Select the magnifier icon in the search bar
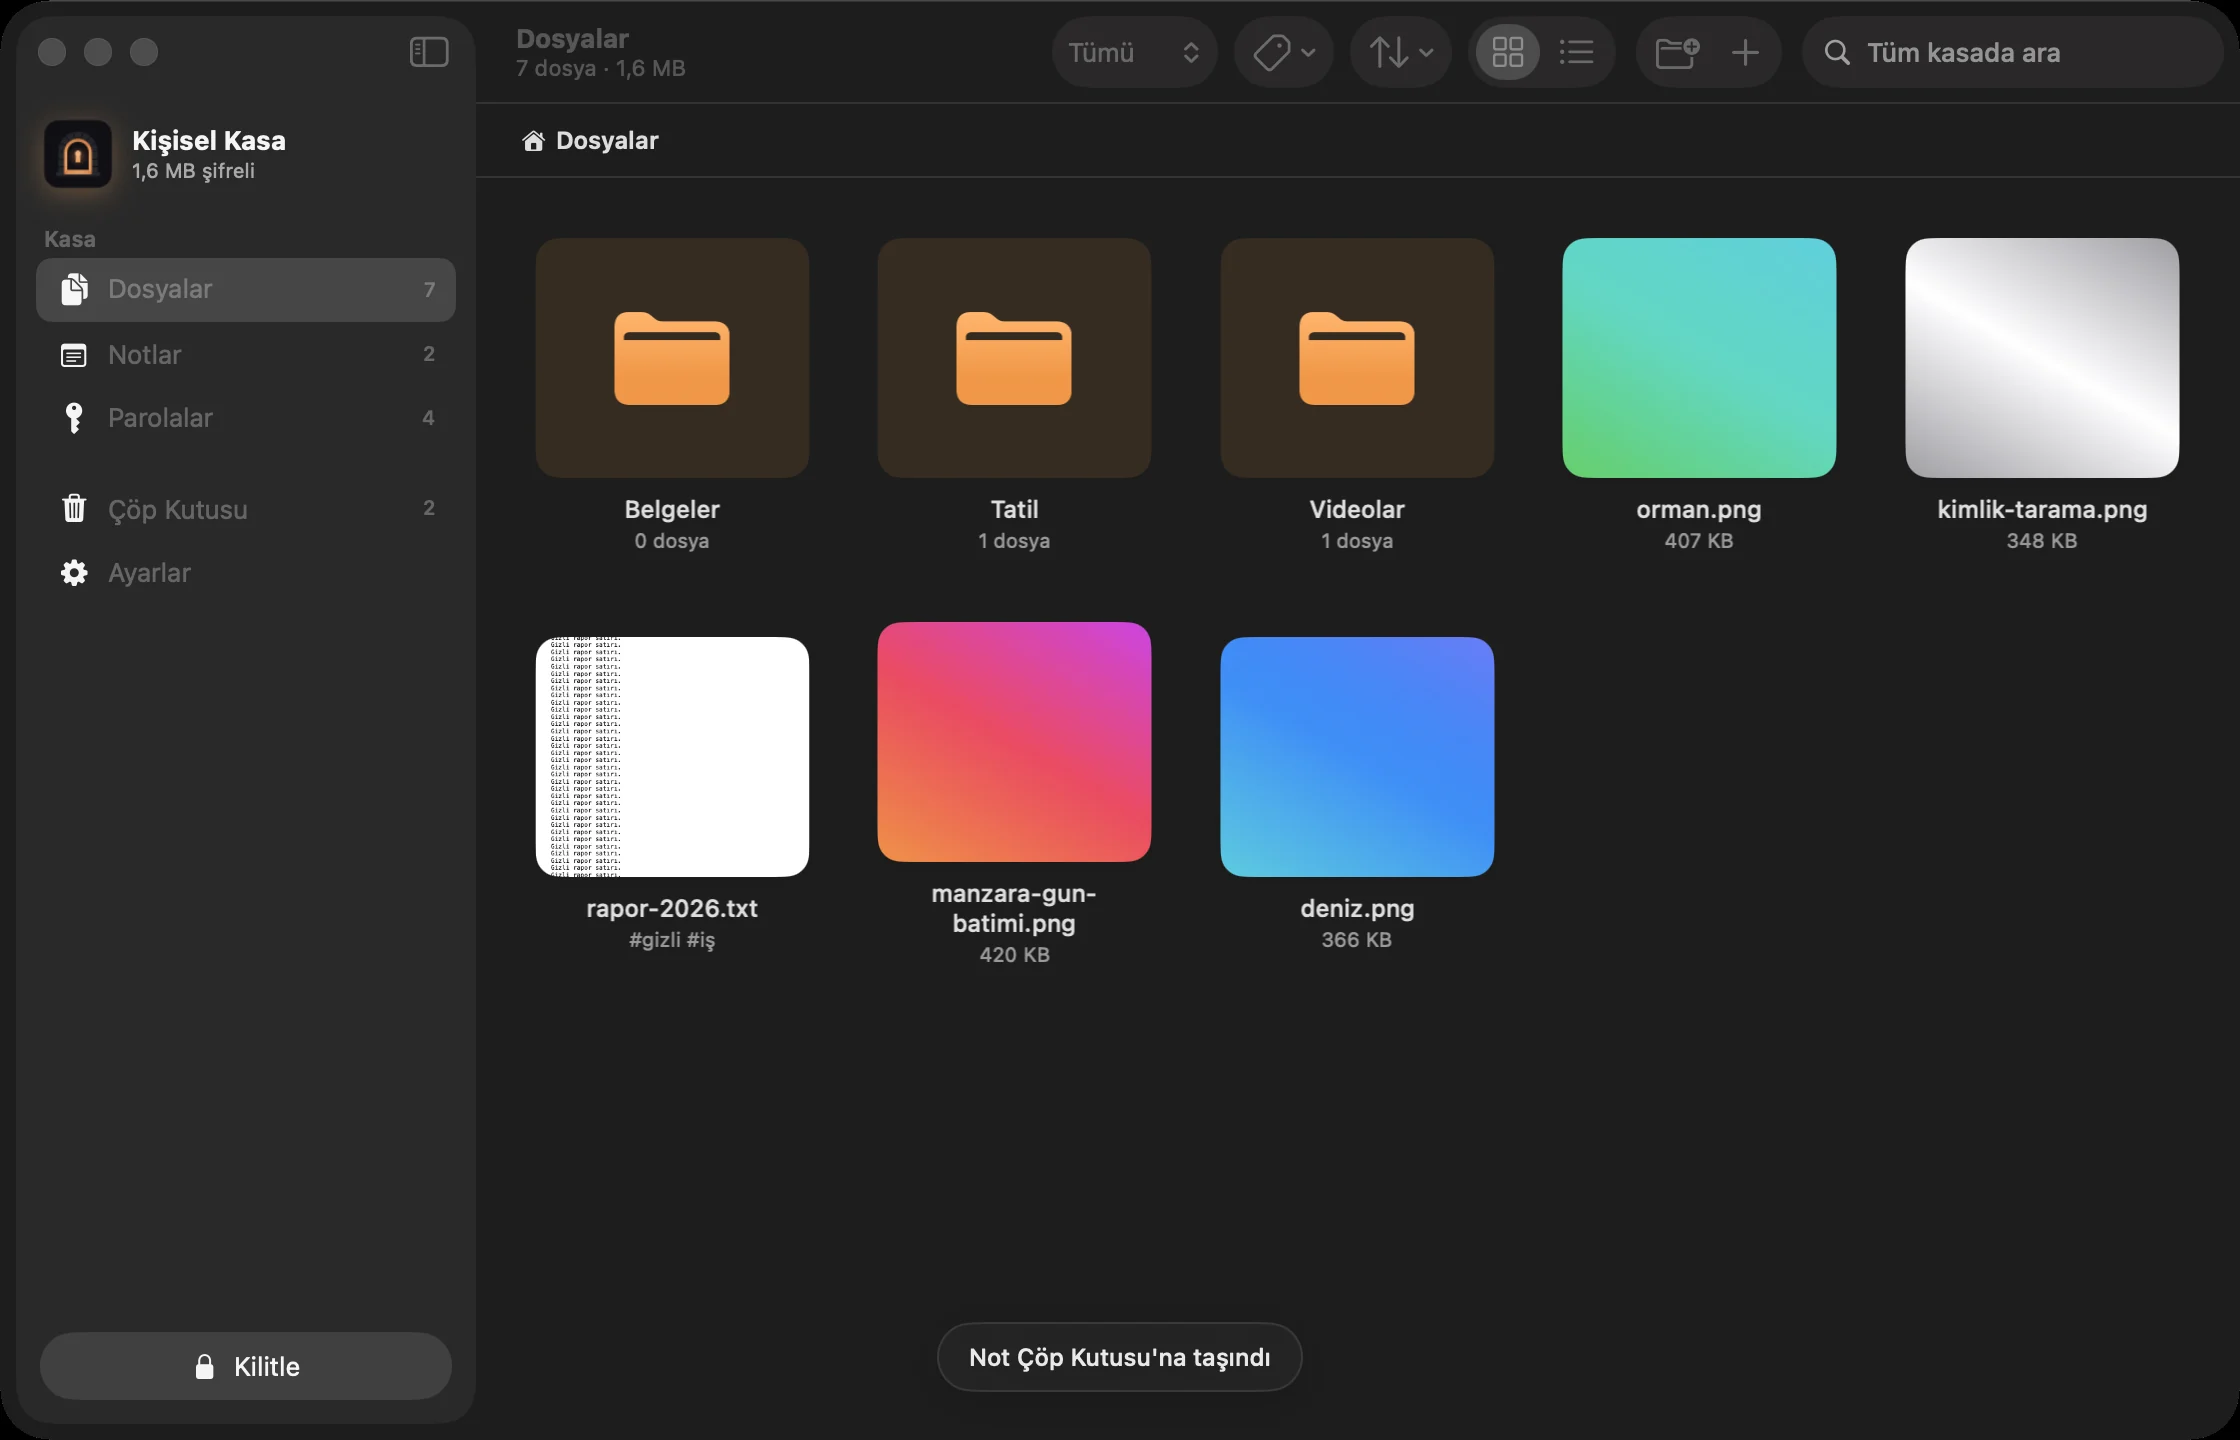 coord(1837,52)
